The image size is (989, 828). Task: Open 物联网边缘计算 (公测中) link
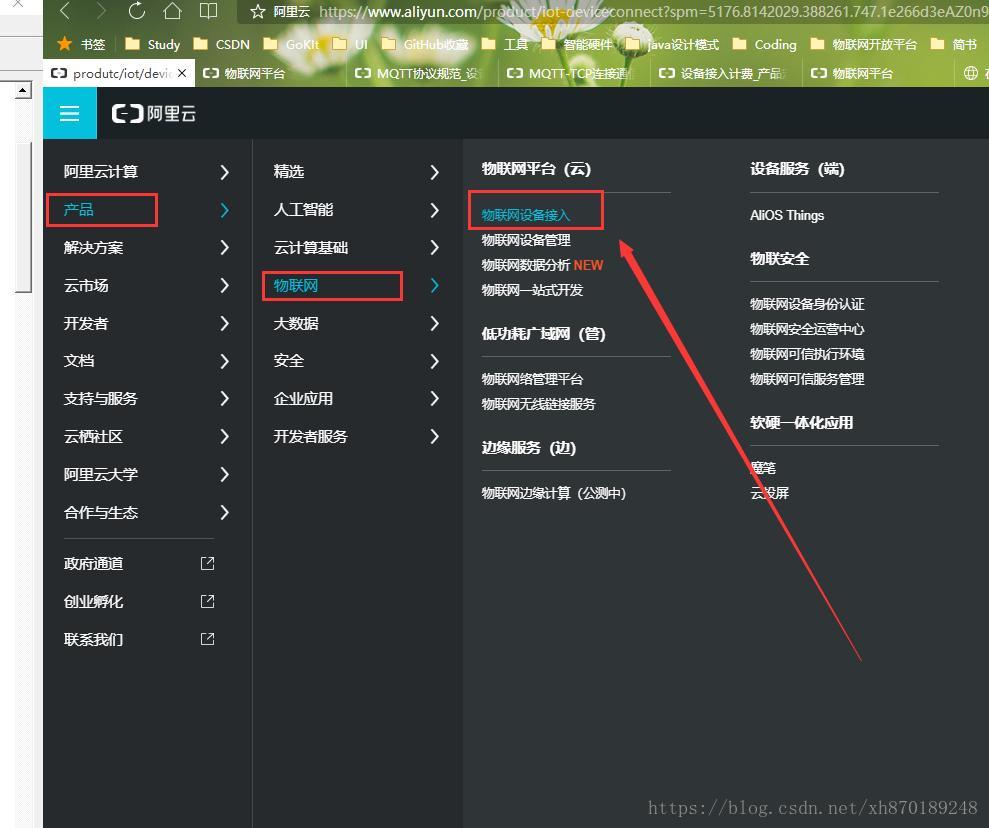553,493
